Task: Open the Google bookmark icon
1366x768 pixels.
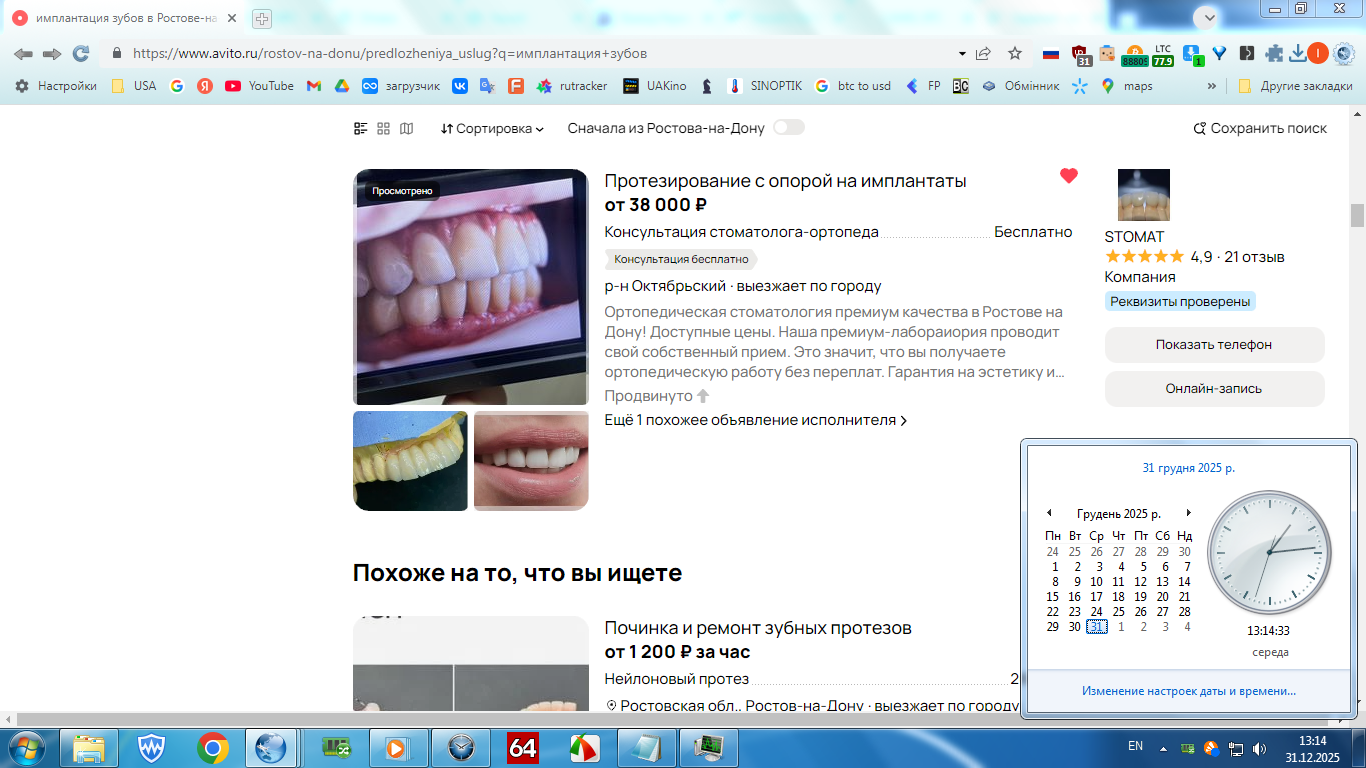Action: [x=177, y=86]
